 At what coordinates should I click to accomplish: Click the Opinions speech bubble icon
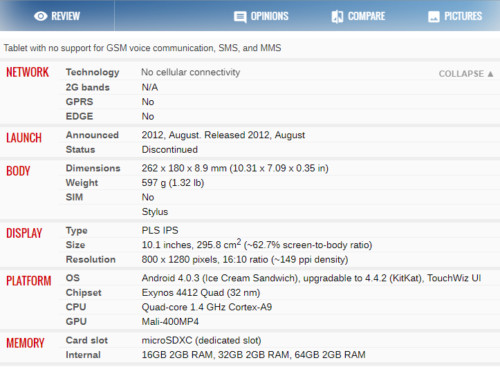pyautogui.click(x=240, y=17)
